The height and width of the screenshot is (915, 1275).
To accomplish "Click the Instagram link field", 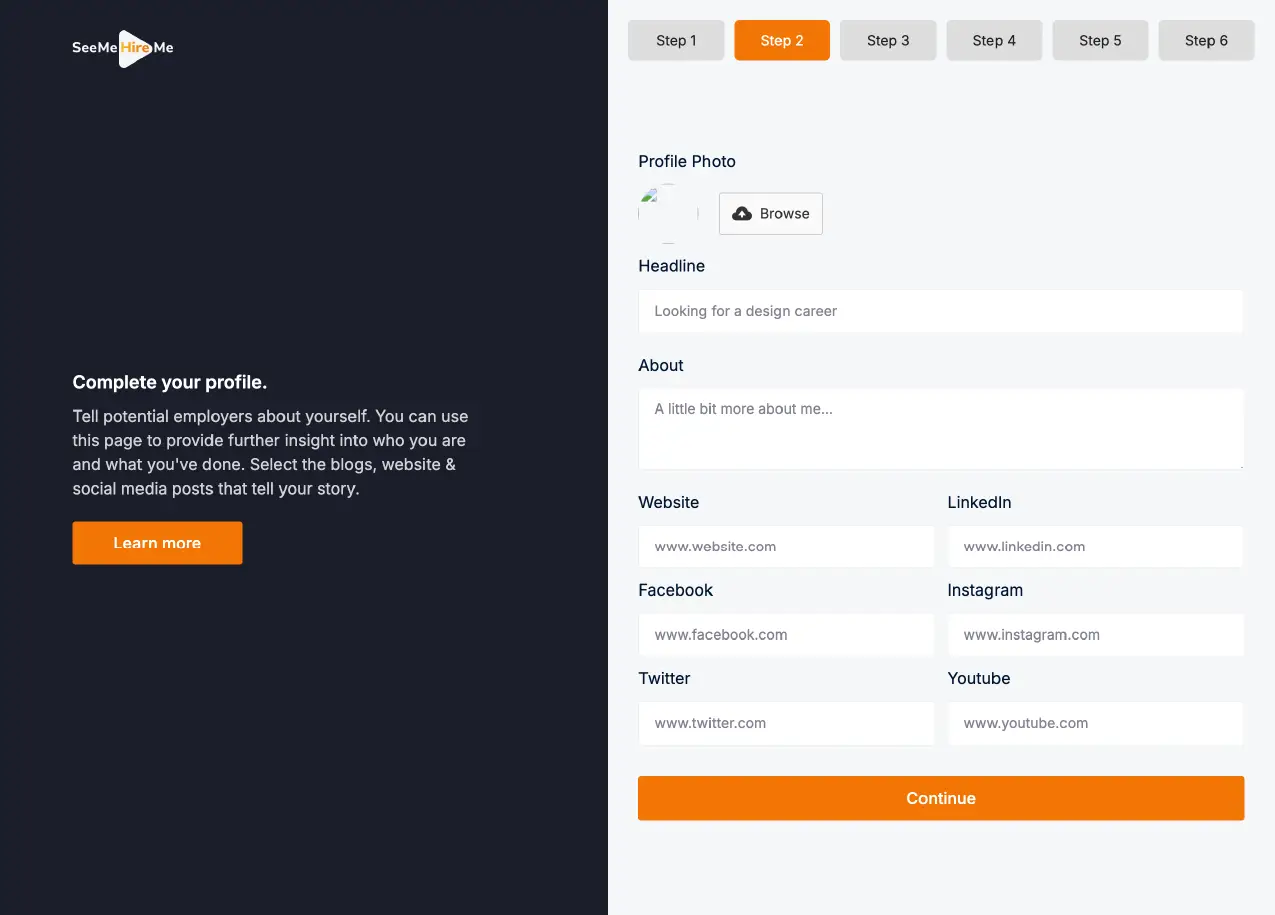I will click(1095, 634).
